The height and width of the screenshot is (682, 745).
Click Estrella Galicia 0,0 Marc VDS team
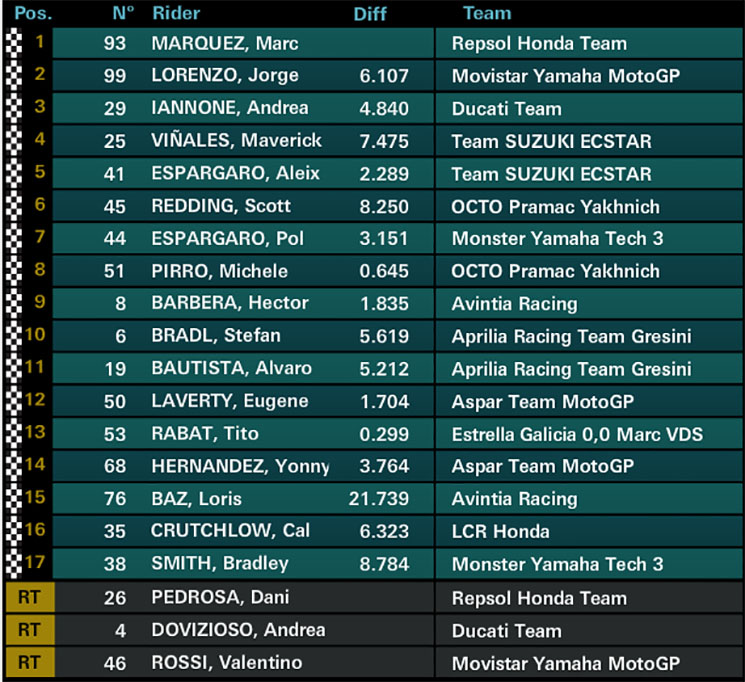(x=577, y=434)
